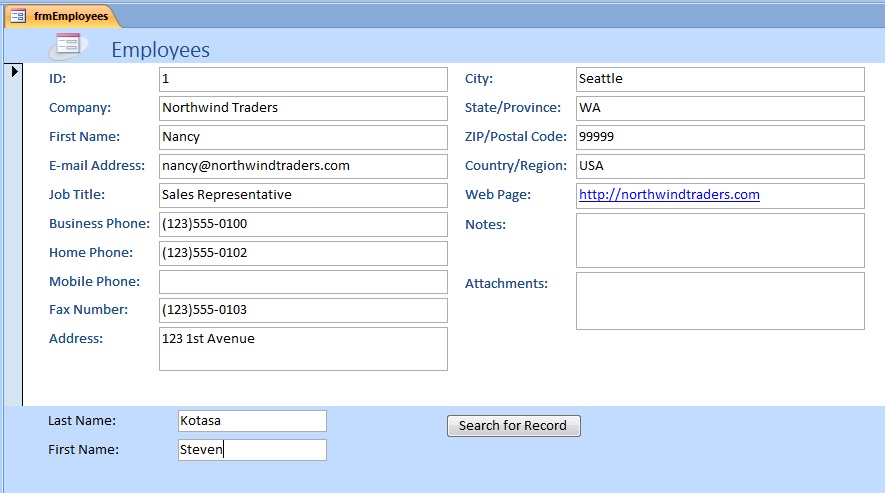Click the Address: label
The image size is (885, 493).
(x=76, y=338)
